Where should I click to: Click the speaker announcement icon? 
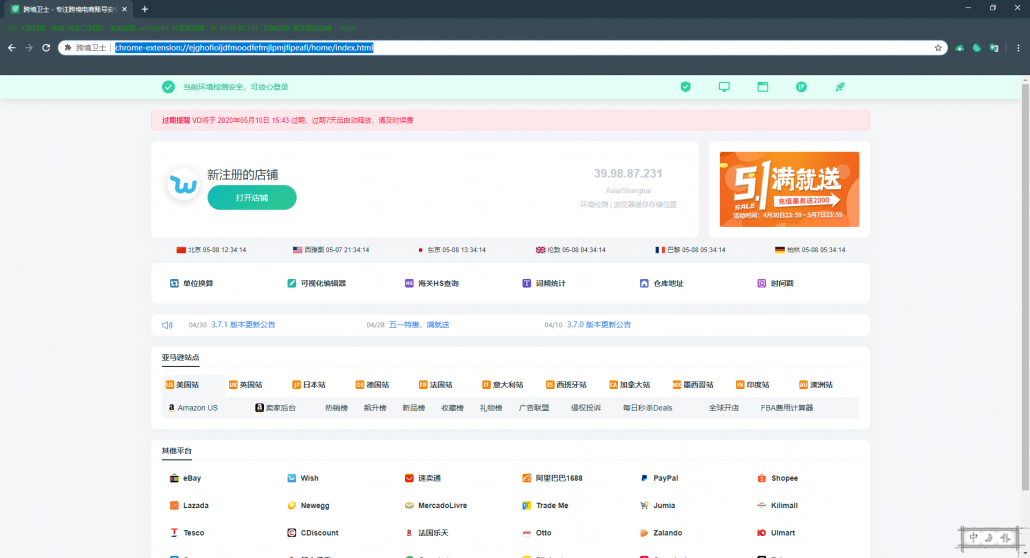coord(167,325)
